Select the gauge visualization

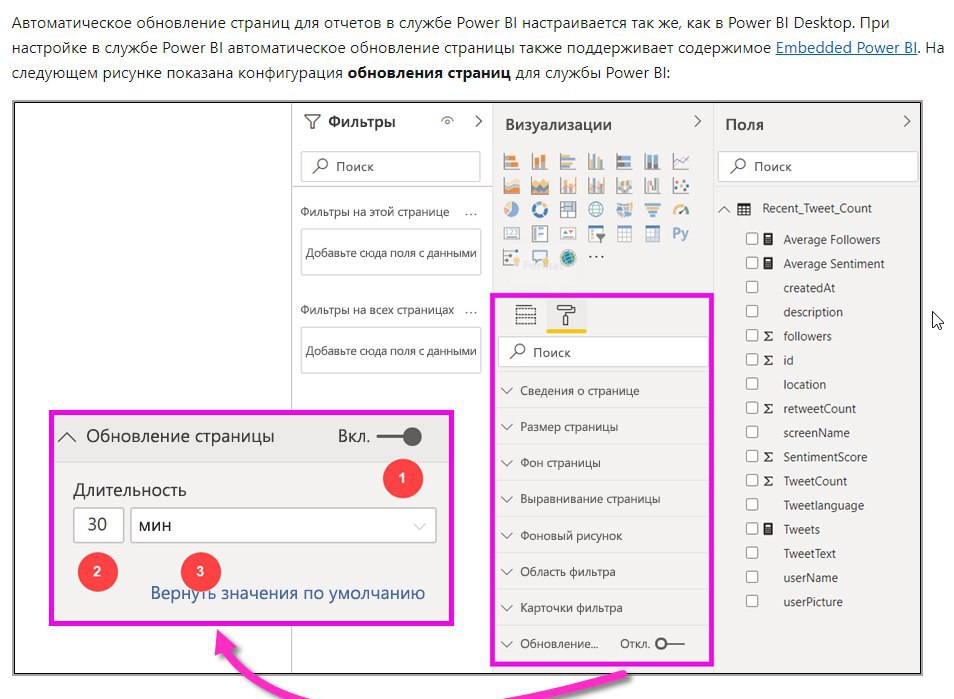tap(681, 210)
